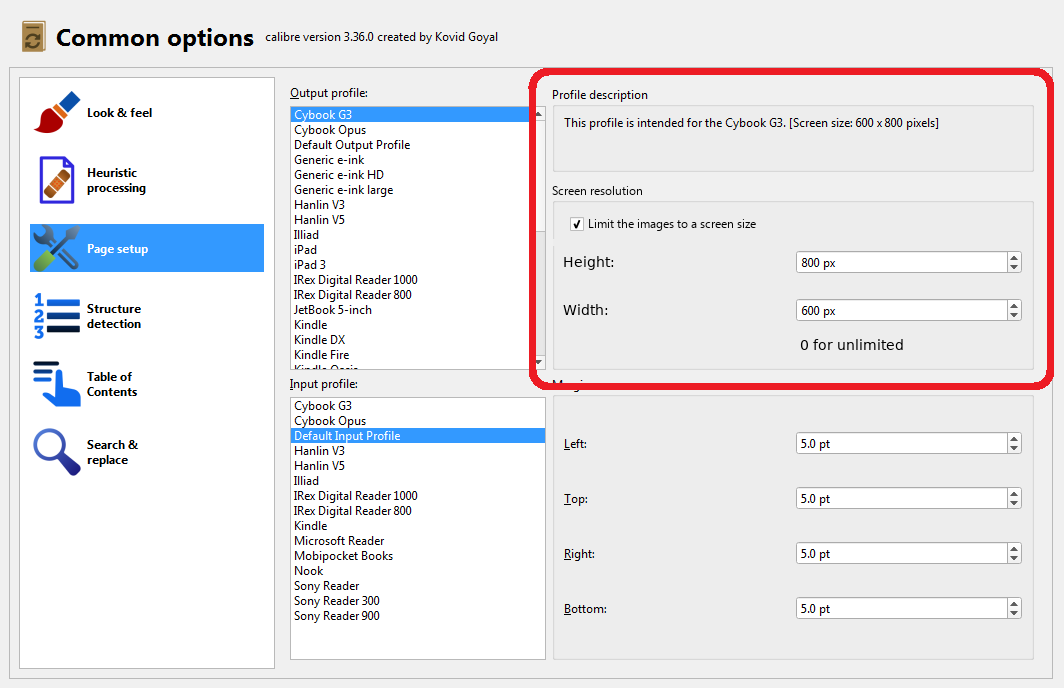The width and height of the screenshot is (1064, 688).
Task: Select Kindle Fire in Output profile list
Action: 321,355
